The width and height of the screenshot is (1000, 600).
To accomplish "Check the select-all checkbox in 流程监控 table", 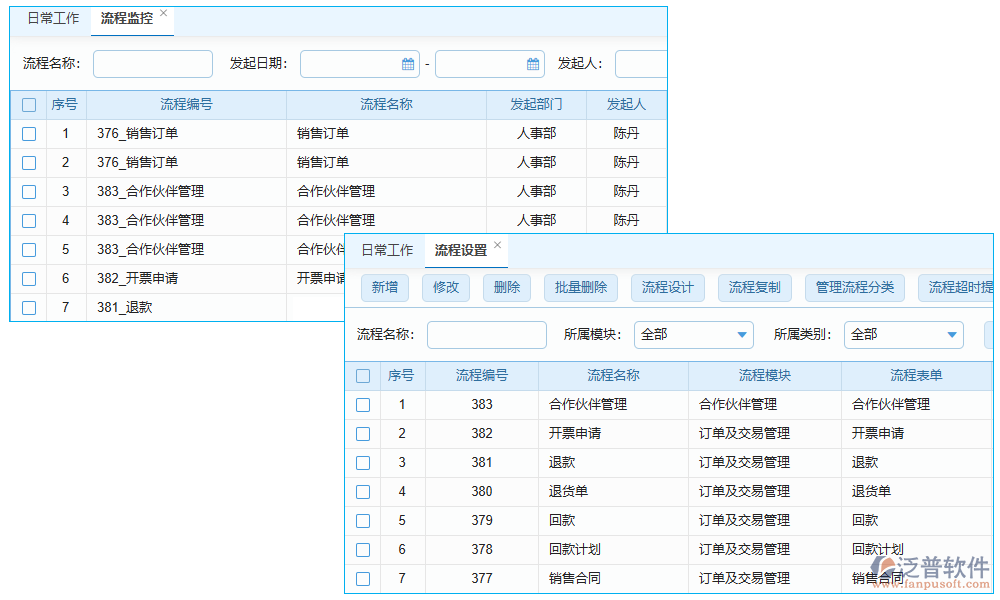I will pos(28,104).
